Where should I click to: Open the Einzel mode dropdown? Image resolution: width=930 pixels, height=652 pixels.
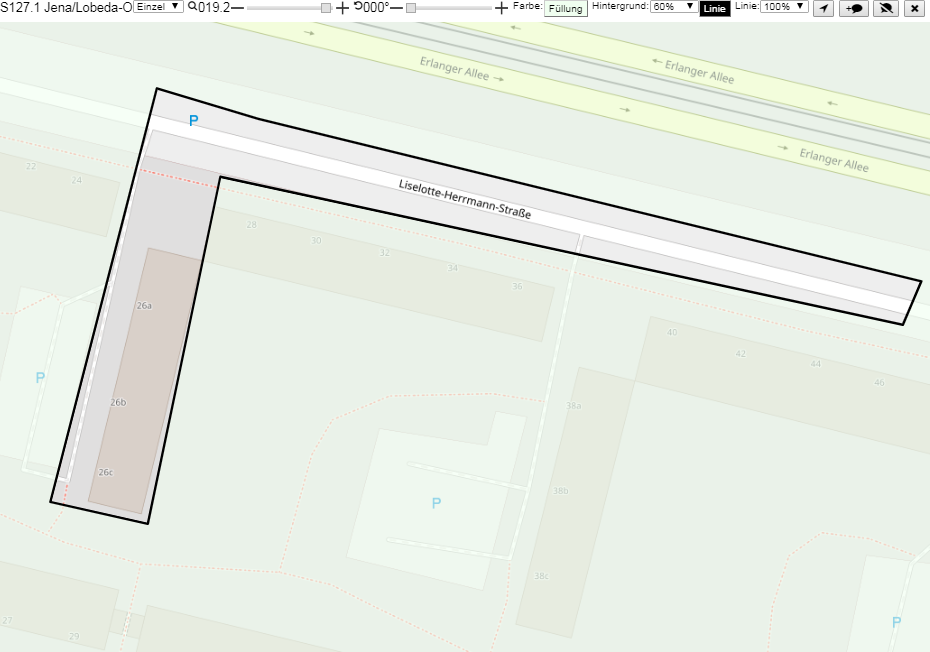(158, 7)
